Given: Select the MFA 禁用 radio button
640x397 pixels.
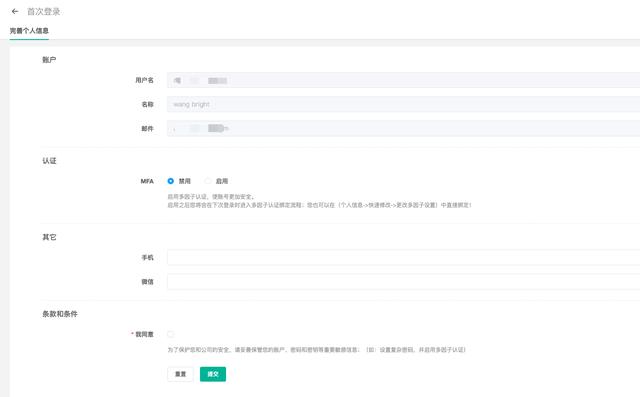Looking at the screenshot, I should click(171, 181).
